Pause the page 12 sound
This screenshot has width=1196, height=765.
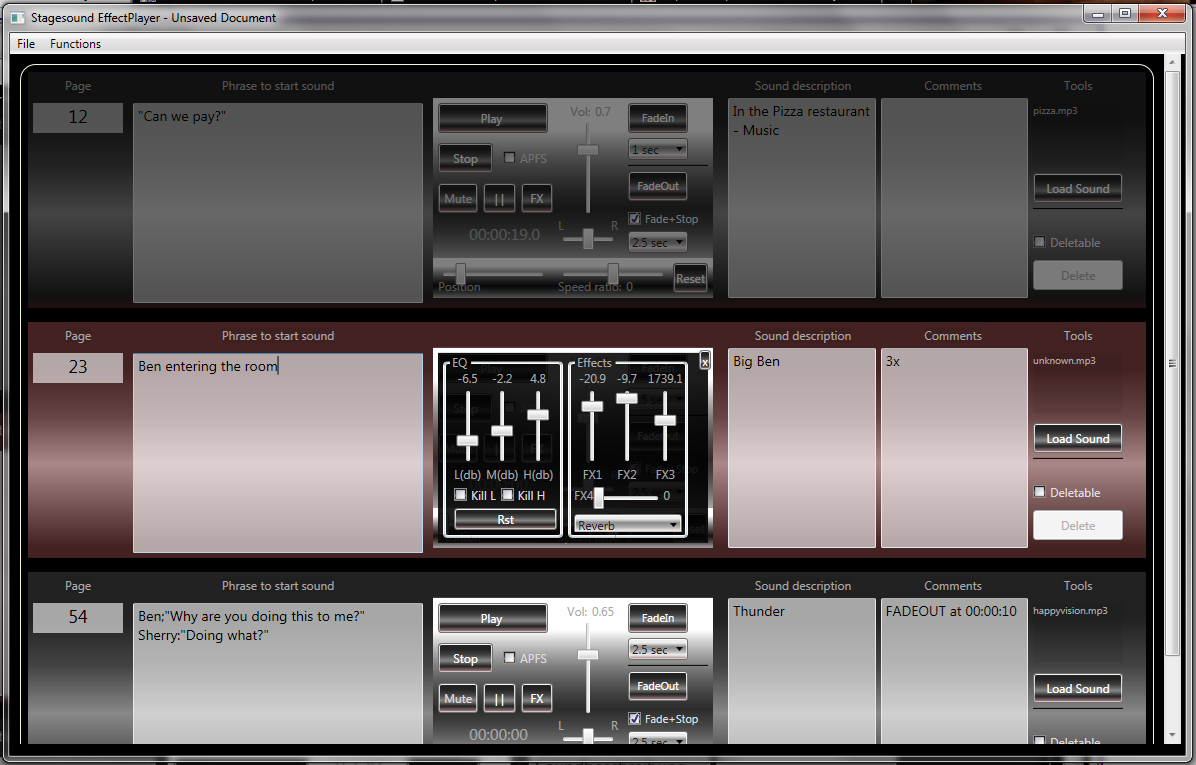tap(499, 199)
